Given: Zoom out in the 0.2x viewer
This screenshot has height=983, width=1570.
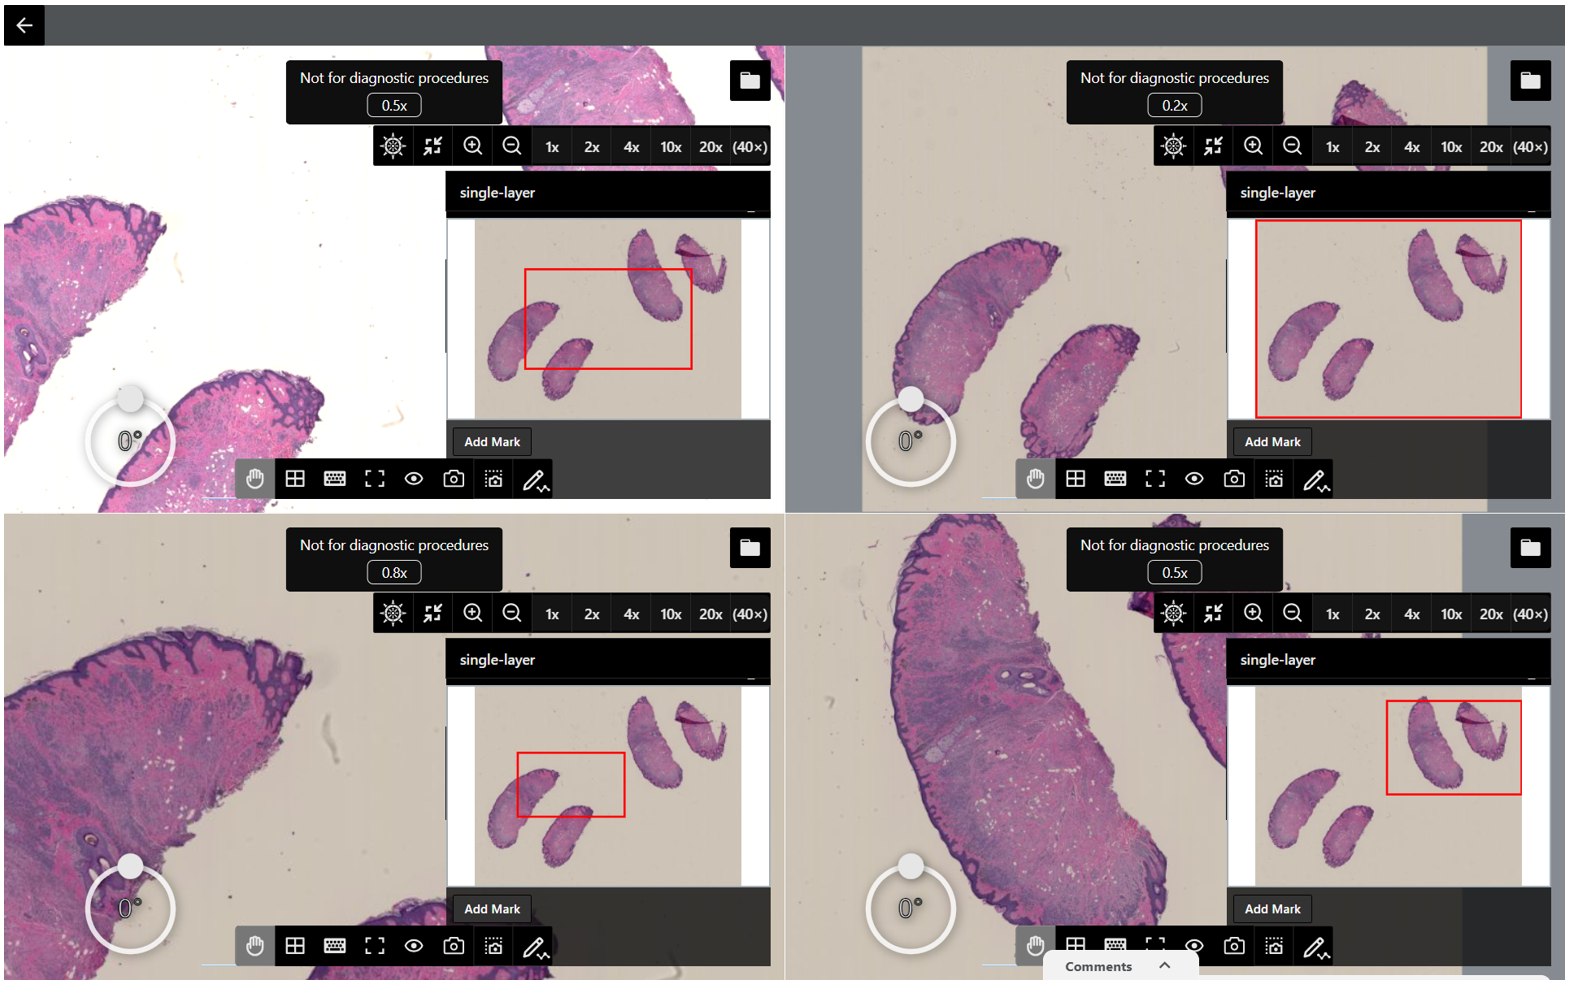Looking at the screenshot, I should (x=1292, y=146).
